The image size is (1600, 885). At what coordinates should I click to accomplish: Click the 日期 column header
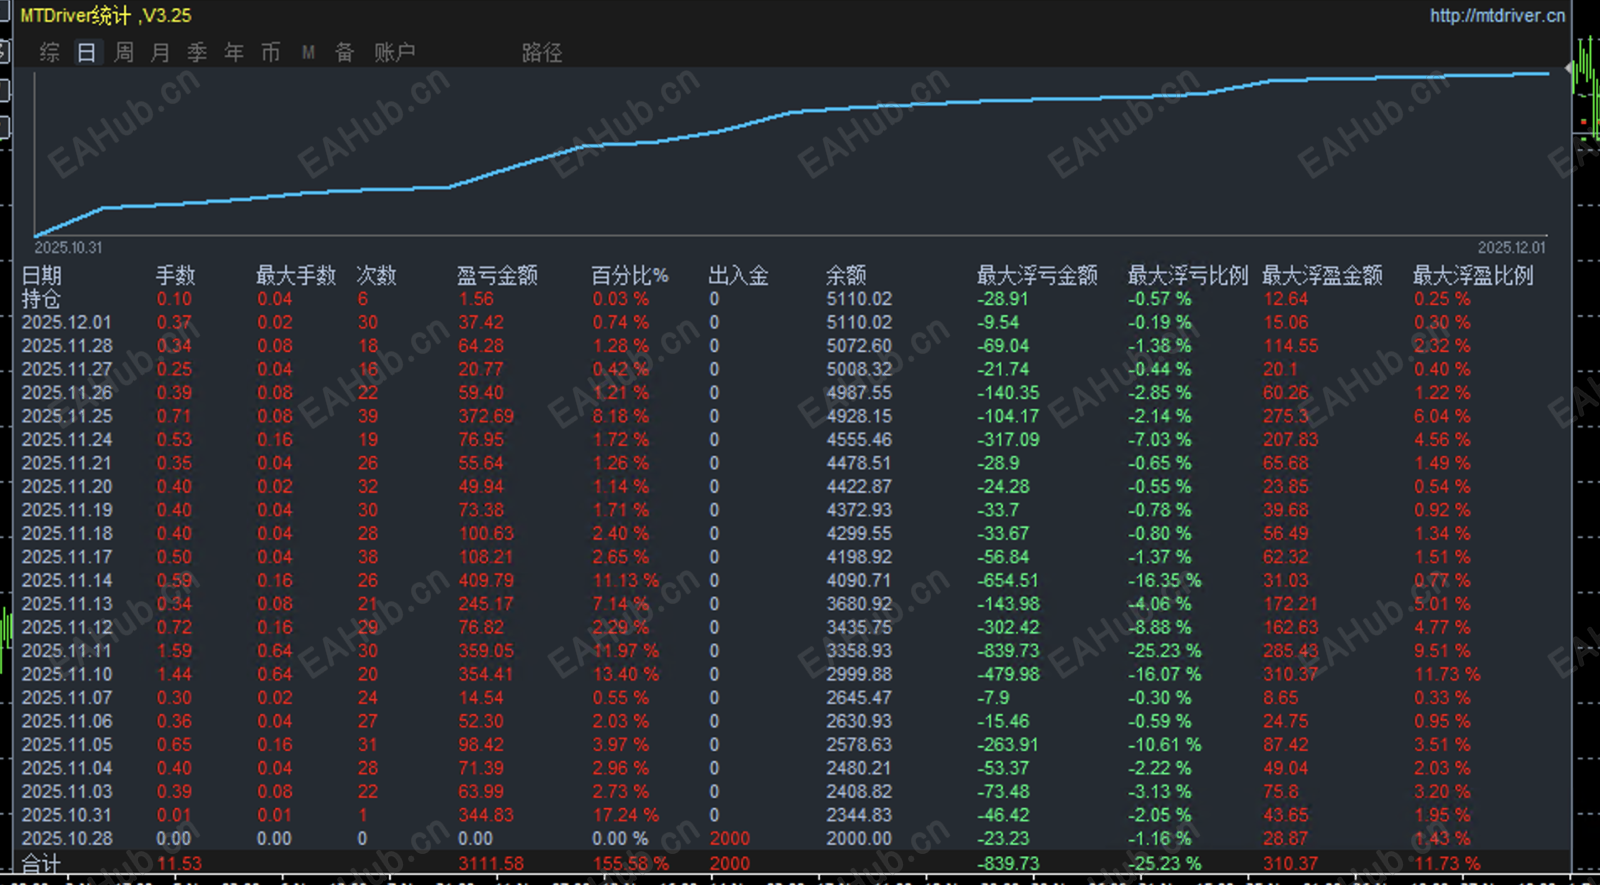coord(42,275)
